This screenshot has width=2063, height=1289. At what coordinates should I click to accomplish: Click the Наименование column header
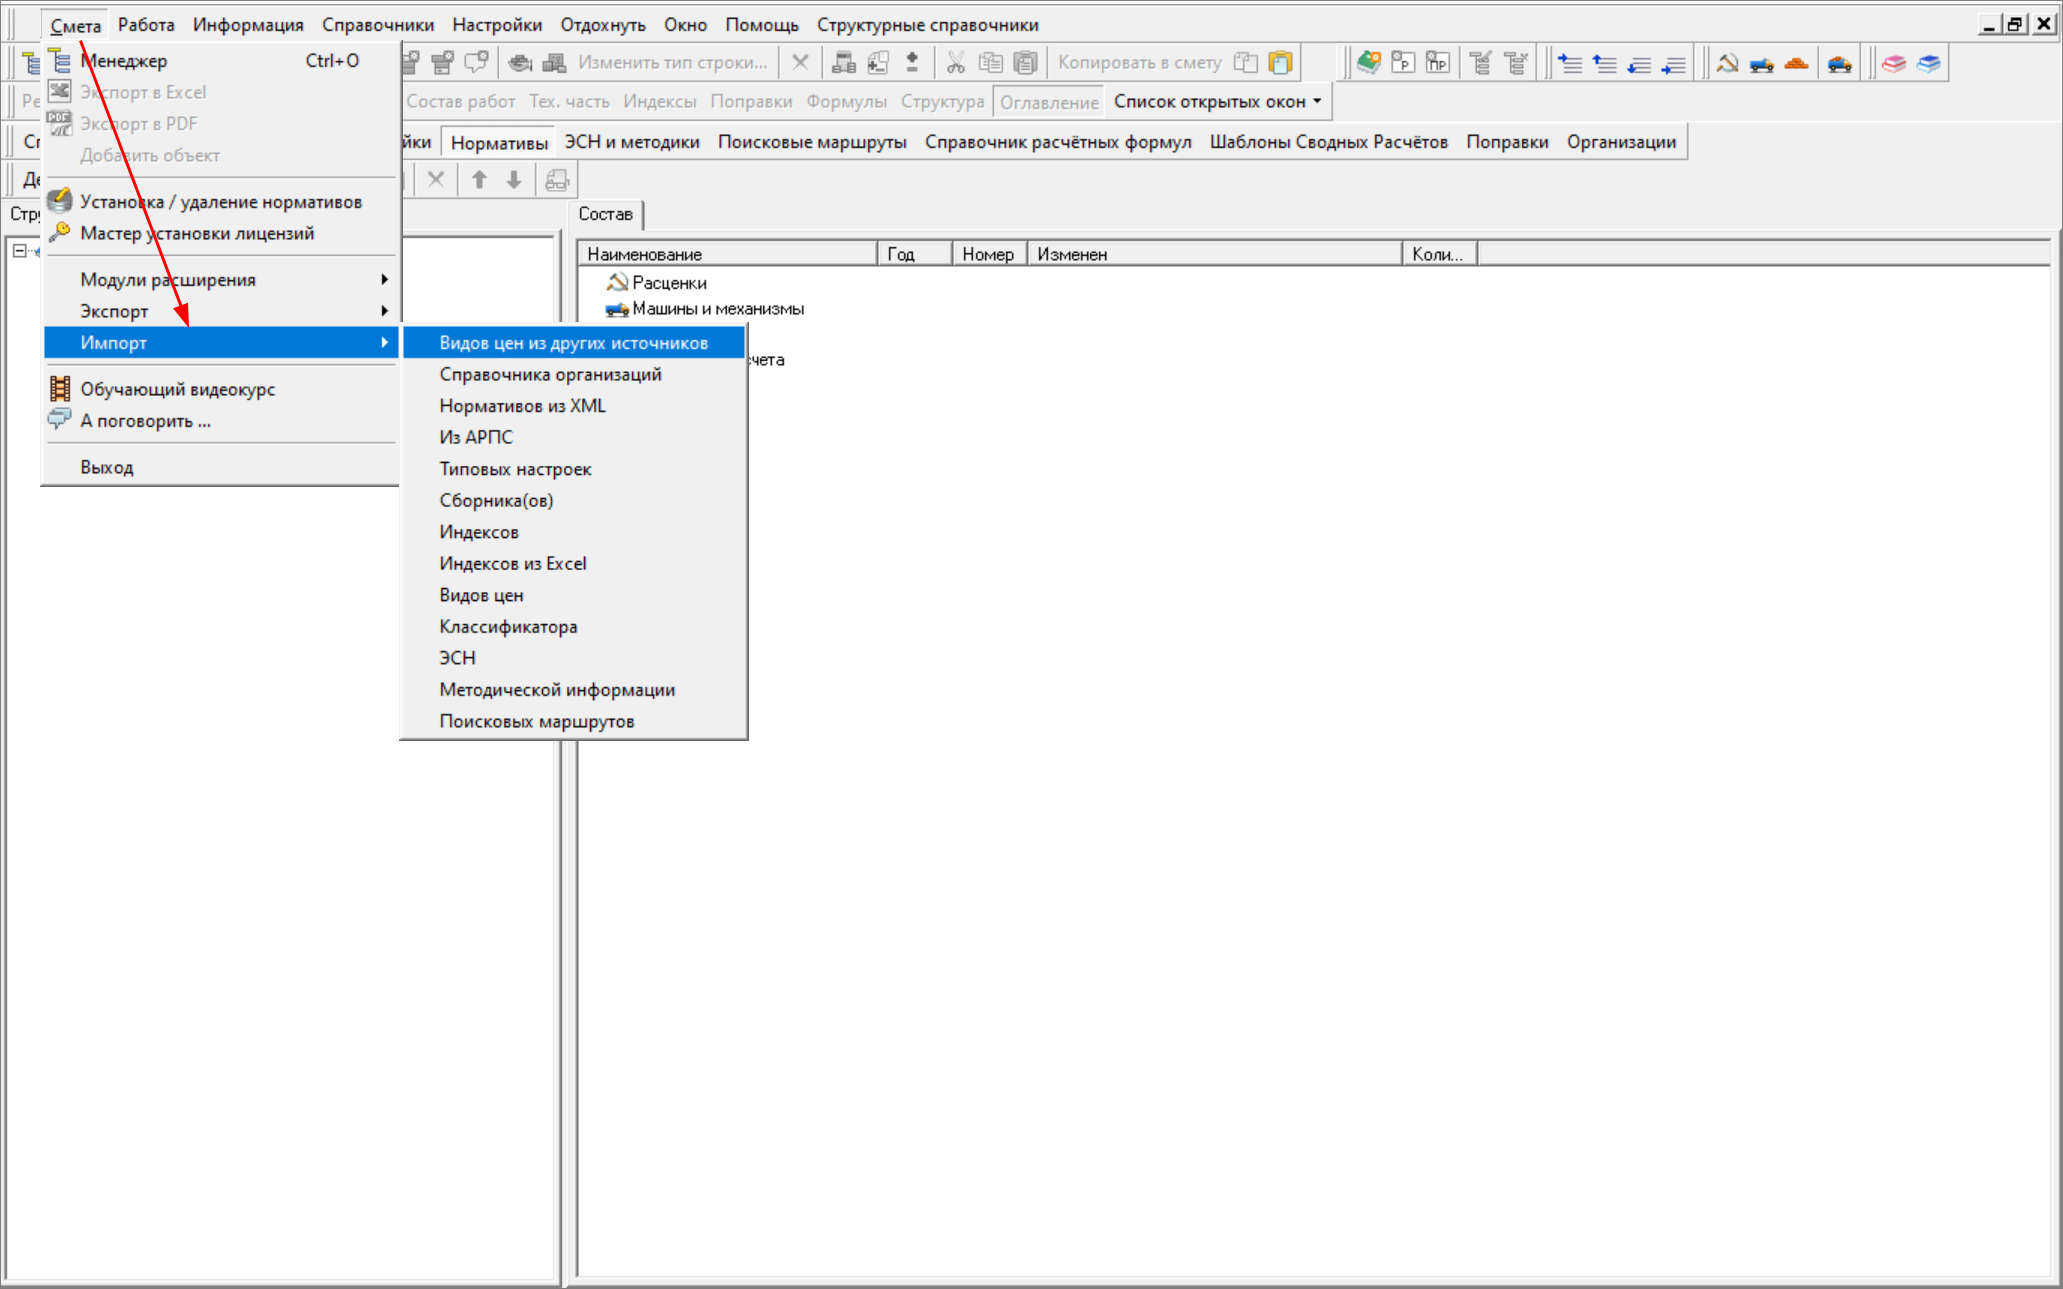[728, 254]
